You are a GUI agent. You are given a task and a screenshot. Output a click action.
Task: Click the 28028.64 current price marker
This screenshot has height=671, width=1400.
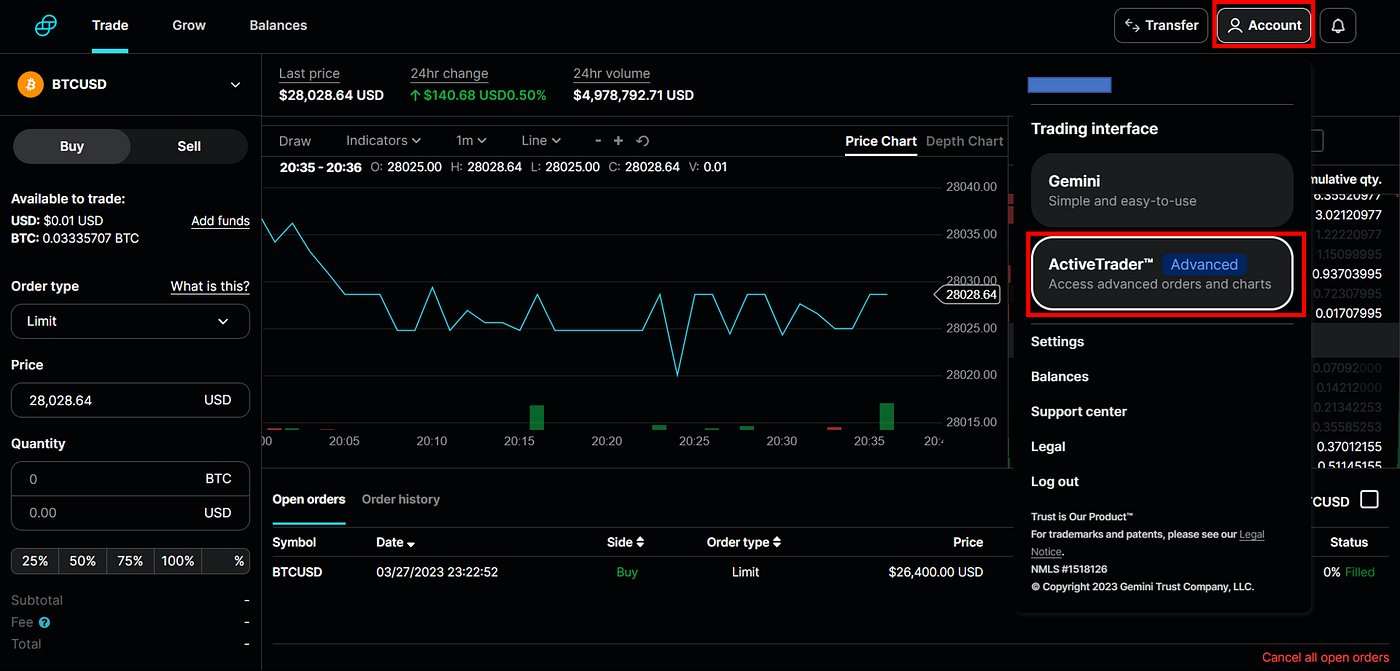coord(968,294)
